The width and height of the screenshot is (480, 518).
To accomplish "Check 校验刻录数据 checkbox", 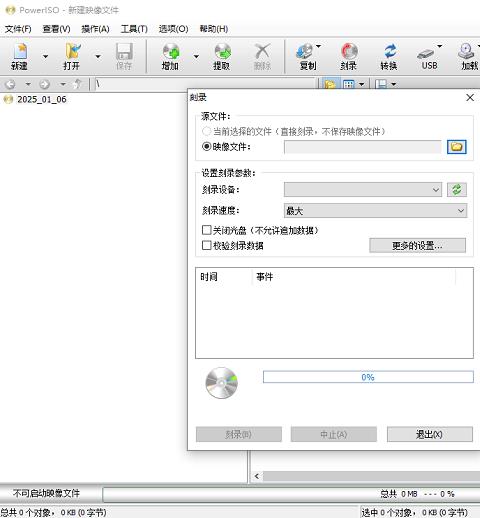I will click(x=207, y=245).
